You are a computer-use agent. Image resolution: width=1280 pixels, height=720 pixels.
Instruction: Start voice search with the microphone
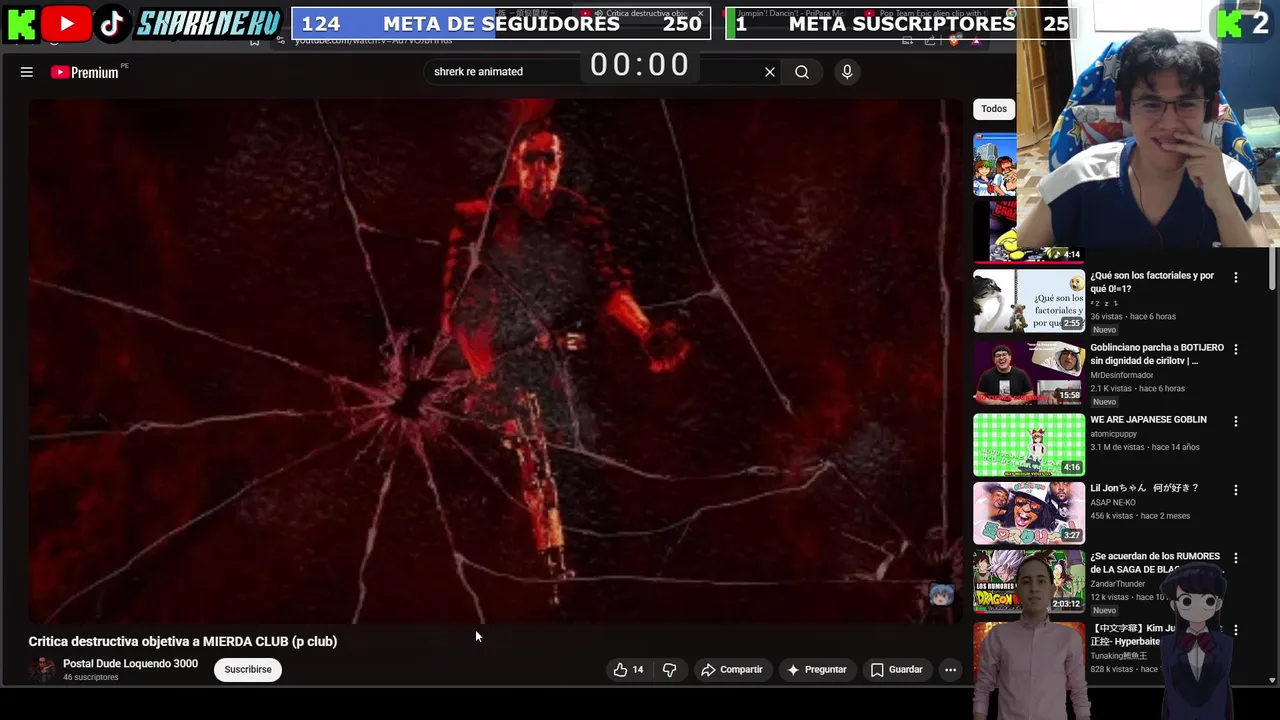pos(847,72)
